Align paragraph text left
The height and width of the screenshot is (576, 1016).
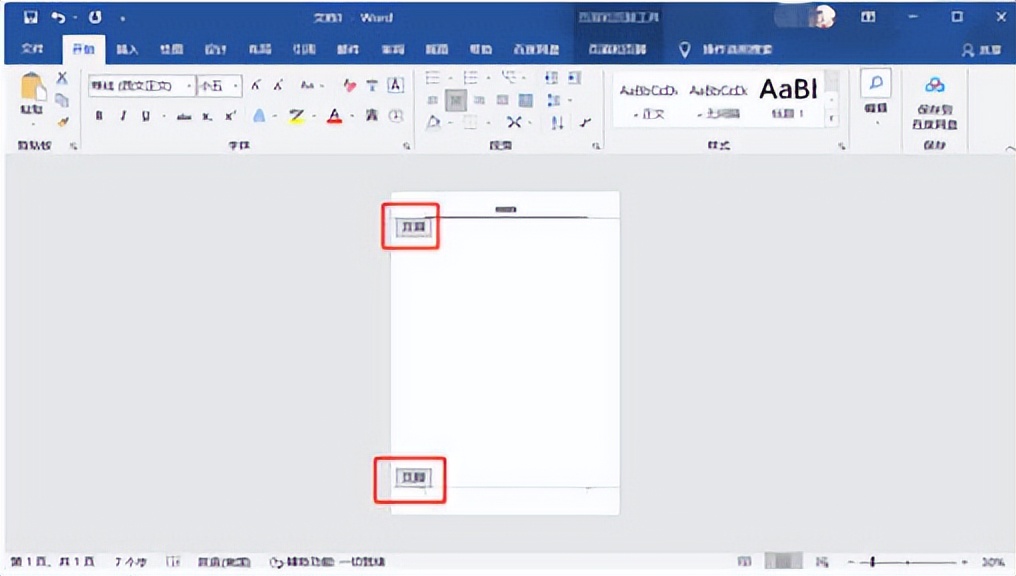[433, 100]
